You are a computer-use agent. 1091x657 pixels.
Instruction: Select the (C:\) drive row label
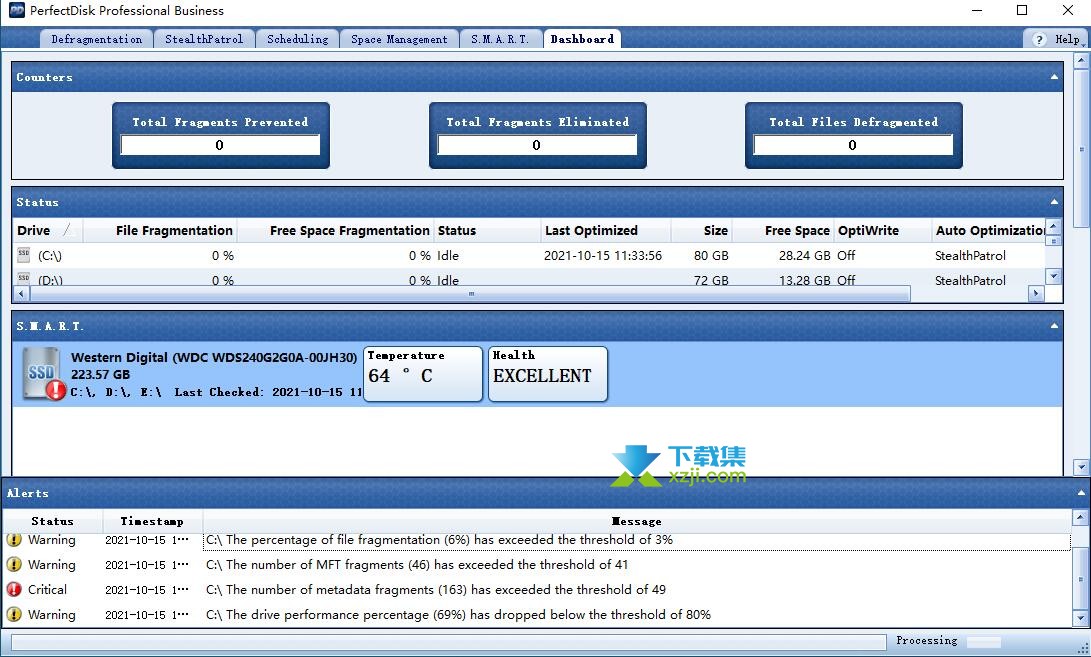[49, 255]
